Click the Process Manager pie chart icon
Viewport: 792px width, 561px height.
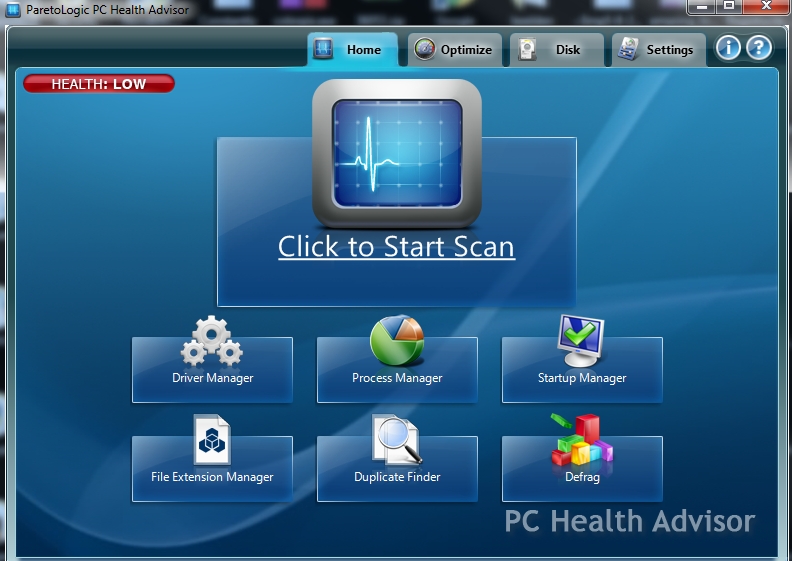click(397, 340)
